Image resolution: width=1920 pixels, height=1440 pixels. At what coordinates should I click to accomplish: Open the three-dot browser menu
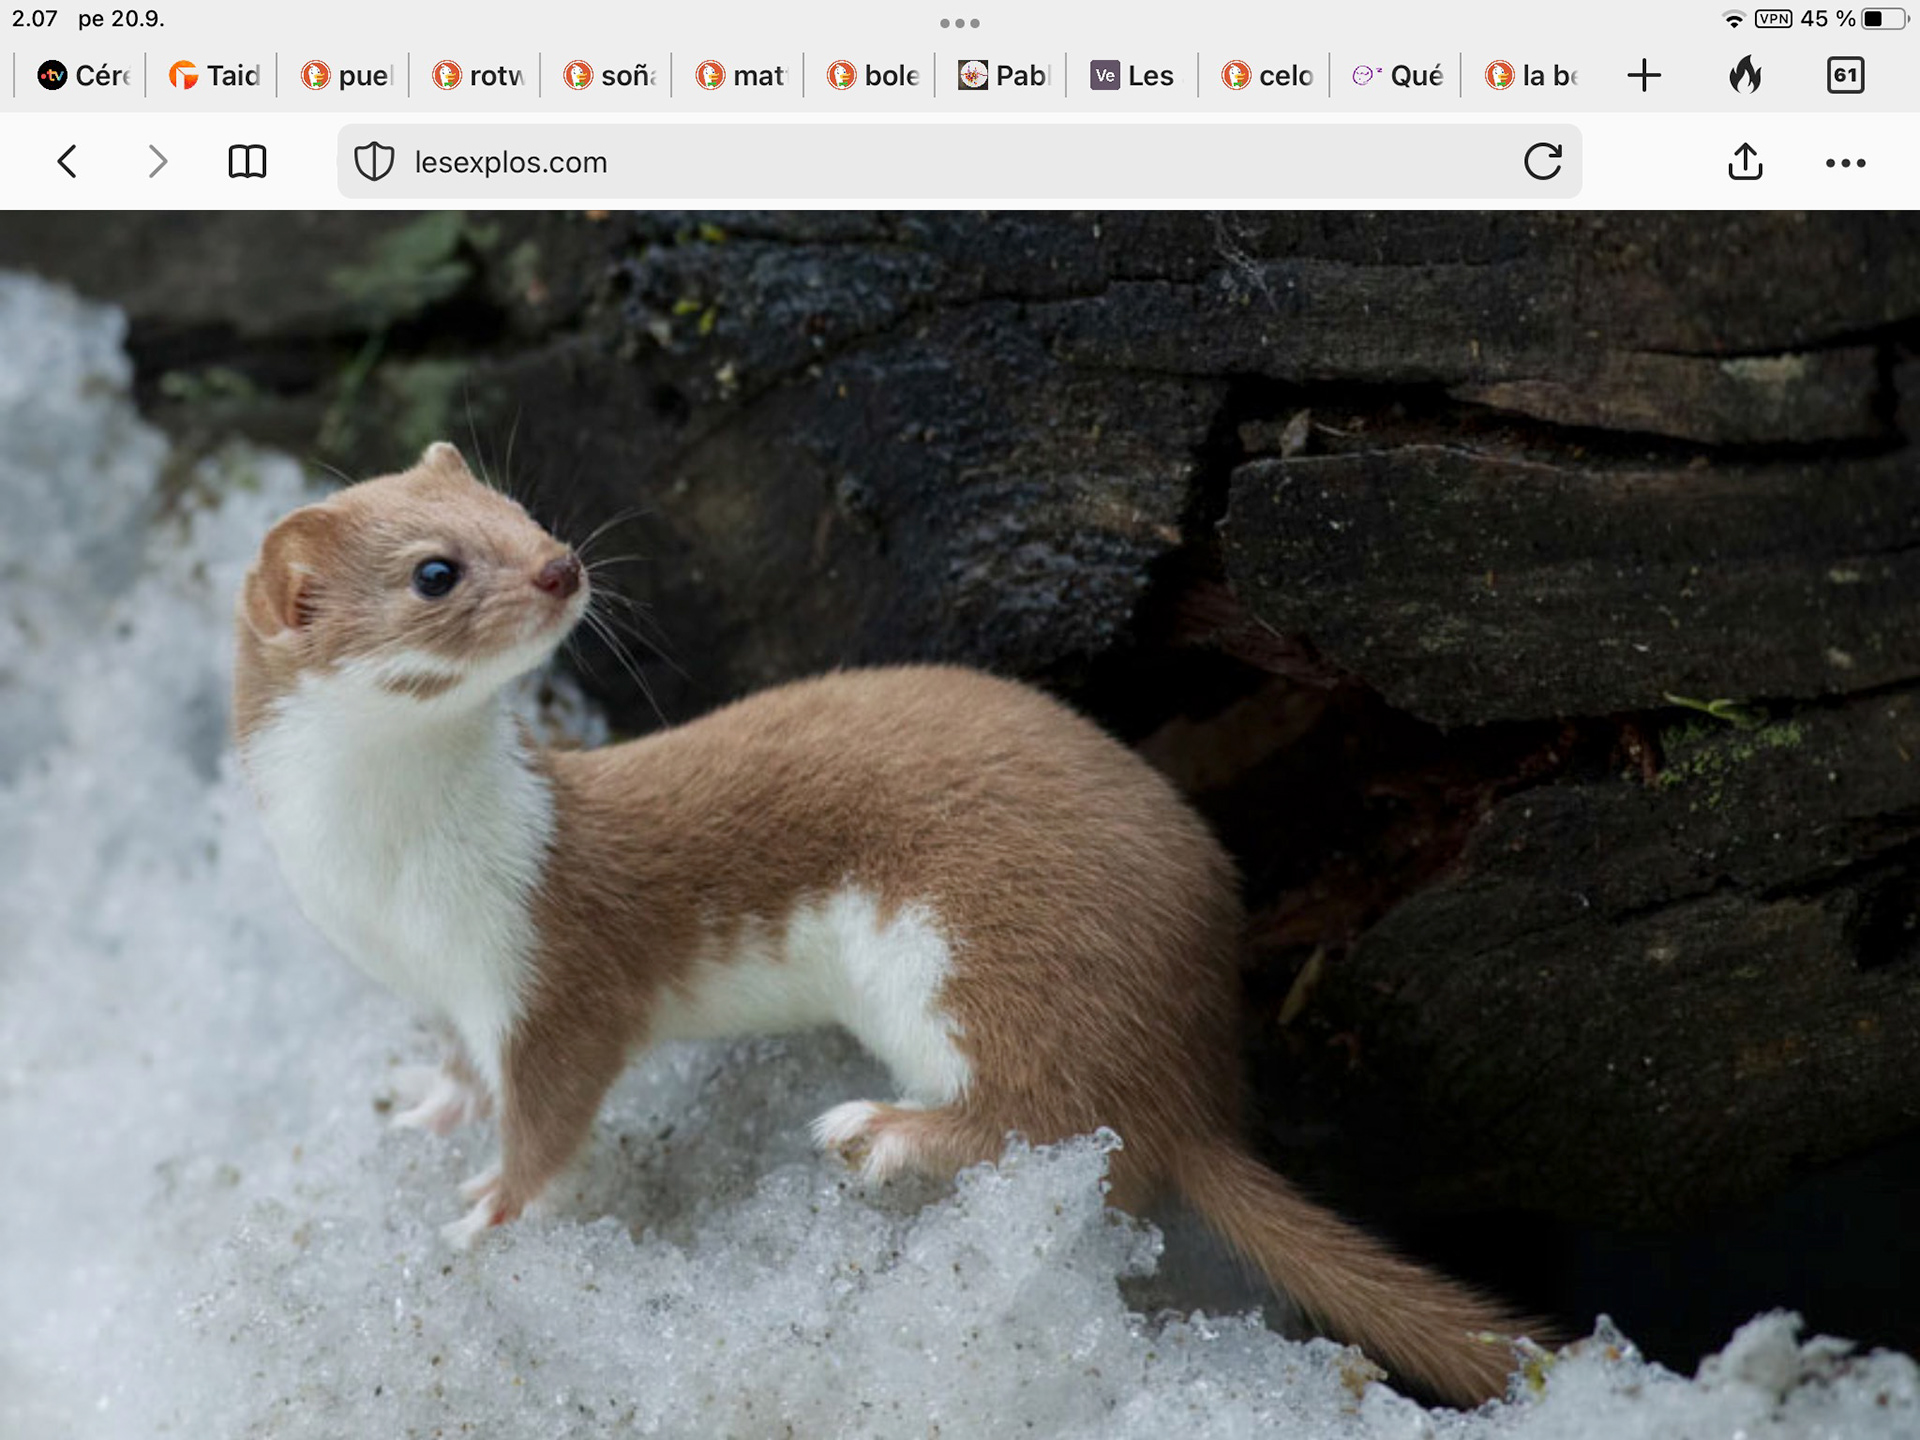(x=1845, y=163)
